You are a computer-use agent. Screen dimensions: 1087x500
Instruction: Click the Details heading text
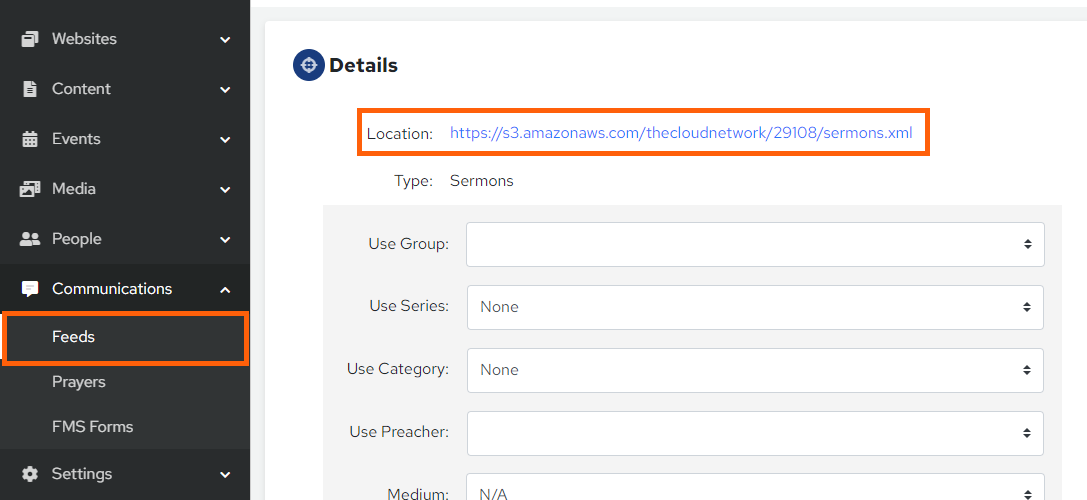pyautogui.click(x=363, y=66)
